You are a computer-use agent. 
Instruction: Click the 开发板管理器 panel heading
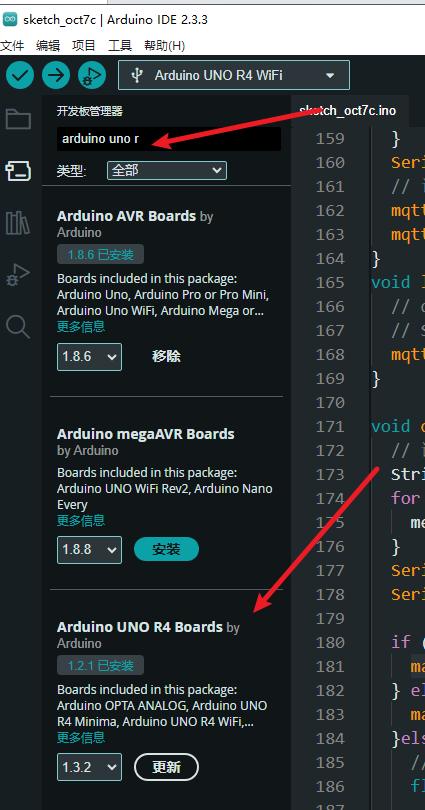pos(90,111)
